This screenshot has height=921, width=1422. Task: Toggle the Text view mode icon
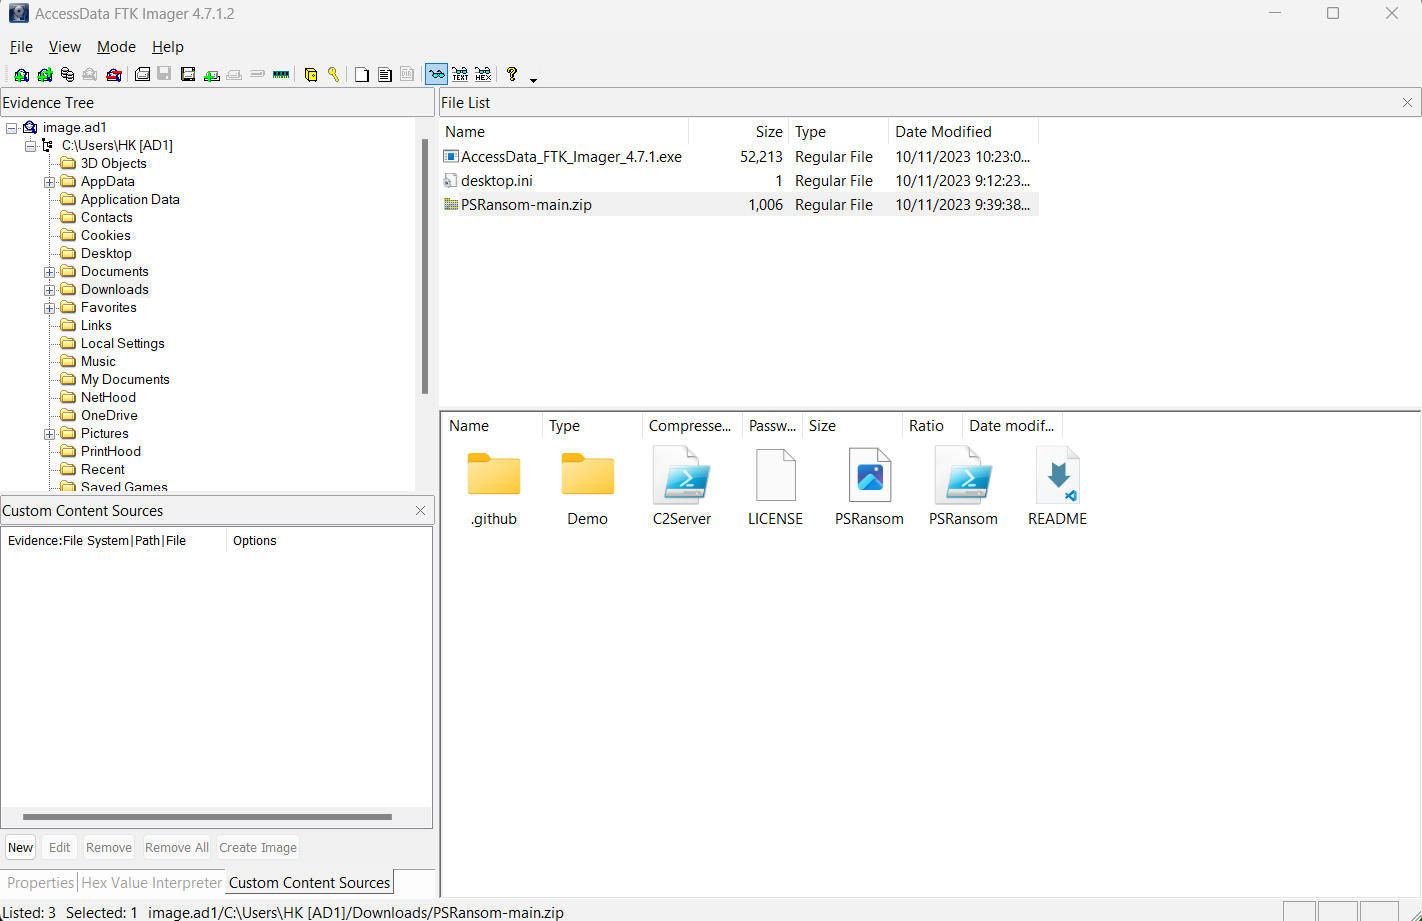460,75
